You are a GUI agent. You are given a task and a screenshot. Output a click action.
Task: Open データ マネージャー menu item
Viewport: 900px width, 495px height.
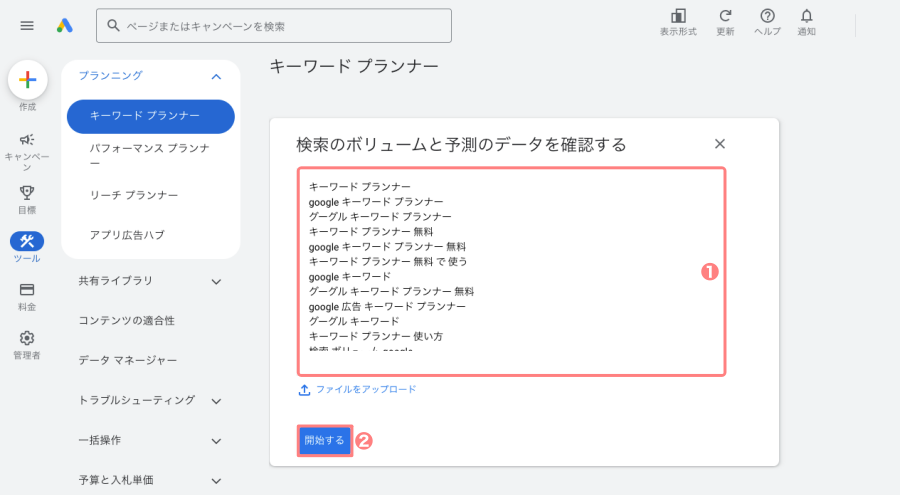[x=128, y=360]
